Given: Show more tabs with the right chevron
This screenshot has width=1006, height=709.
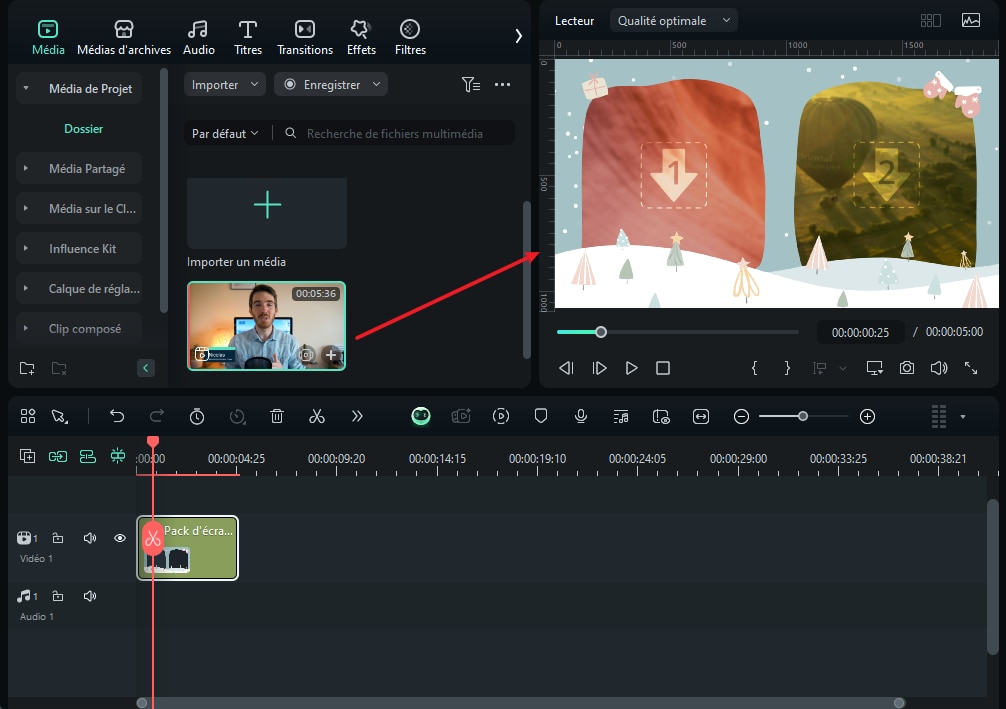Looking at the screenshot, I should 518,36.
